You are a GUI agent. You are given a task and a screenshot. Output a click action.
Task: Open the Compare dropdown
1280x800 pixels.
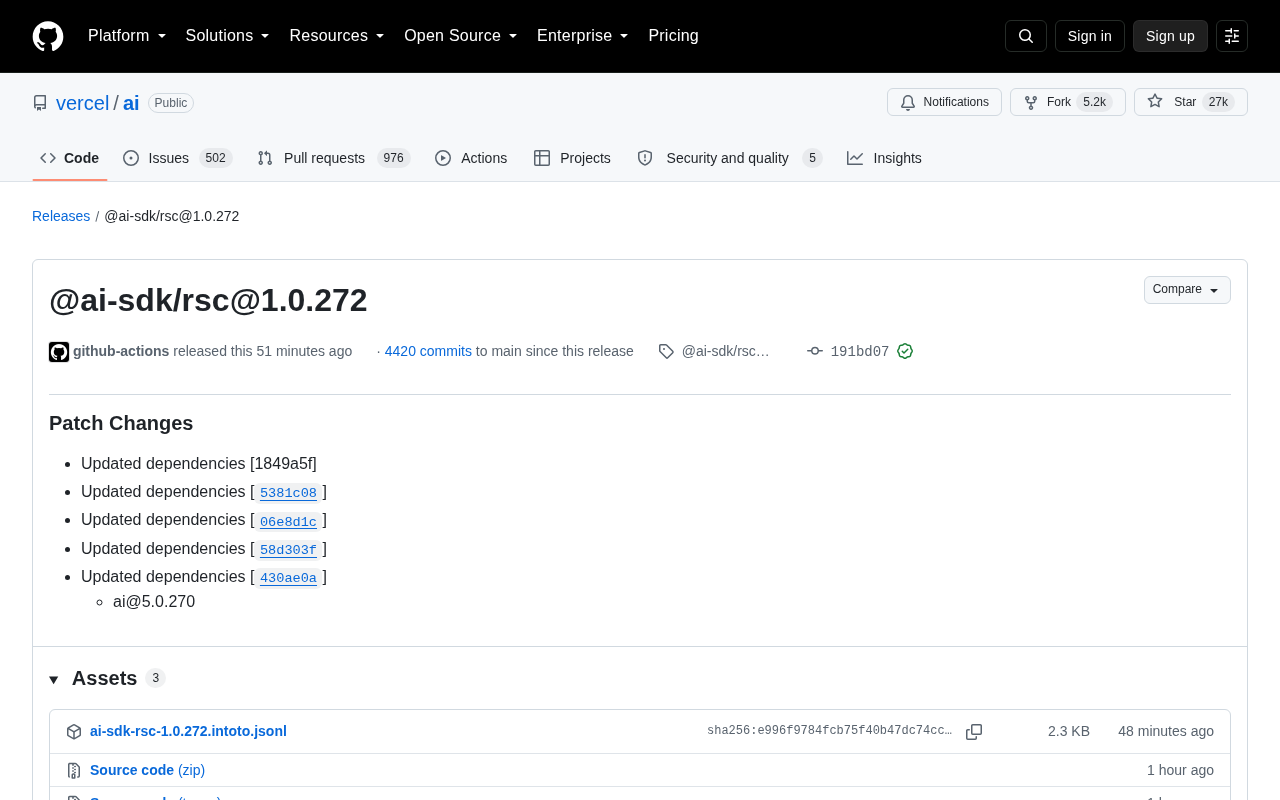pyautogui.click(x=1187, y=290)
